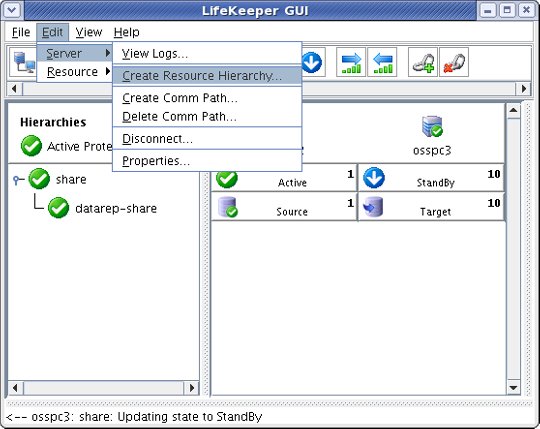Click the green check icon beside datarep-share

58,208
